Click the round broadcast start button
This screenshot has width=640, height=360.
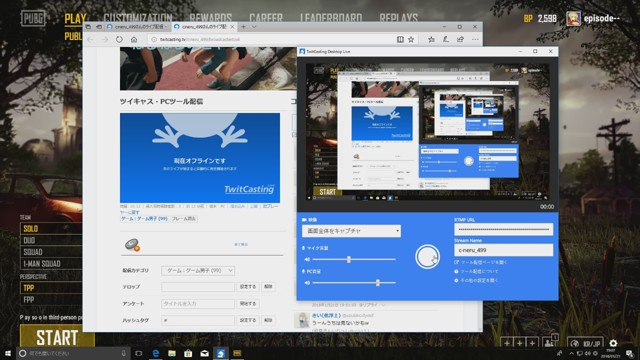coord(427,256)
